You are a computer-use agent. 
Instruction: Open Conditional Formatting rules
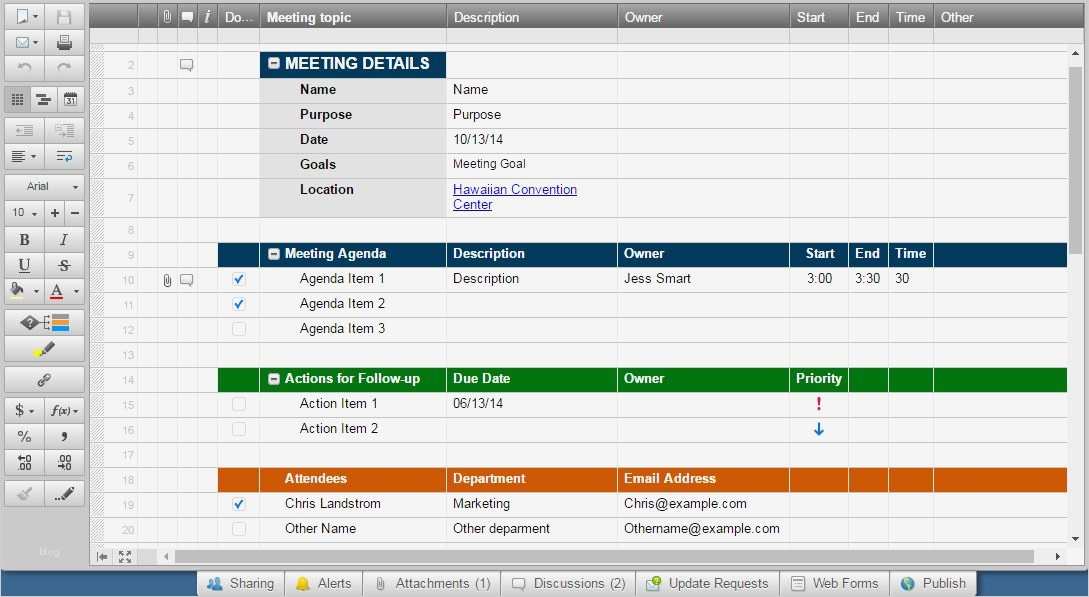(44, 323)
